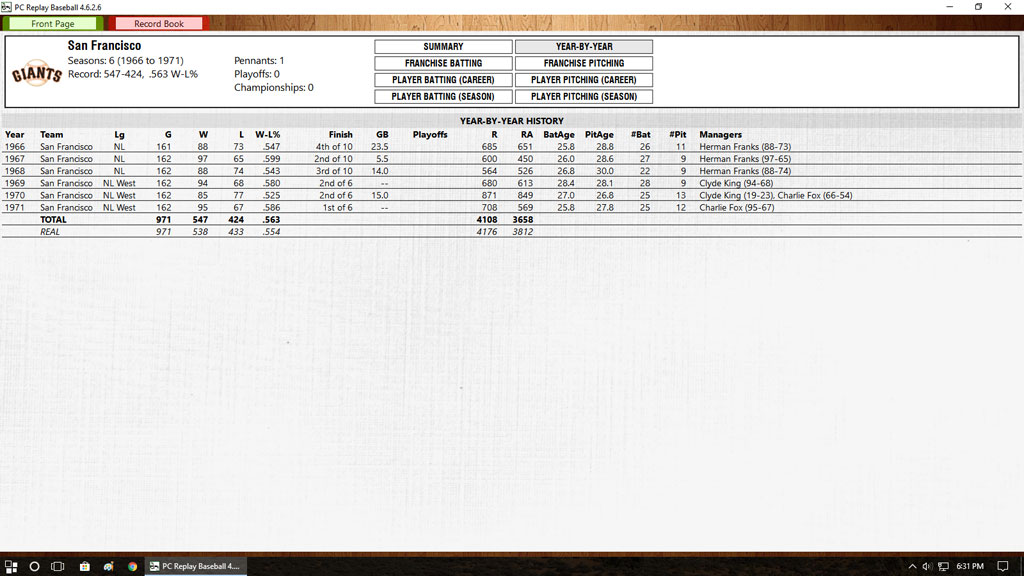Select the Year-By-Year view button

pyautogui.click(x=584, y=47)
